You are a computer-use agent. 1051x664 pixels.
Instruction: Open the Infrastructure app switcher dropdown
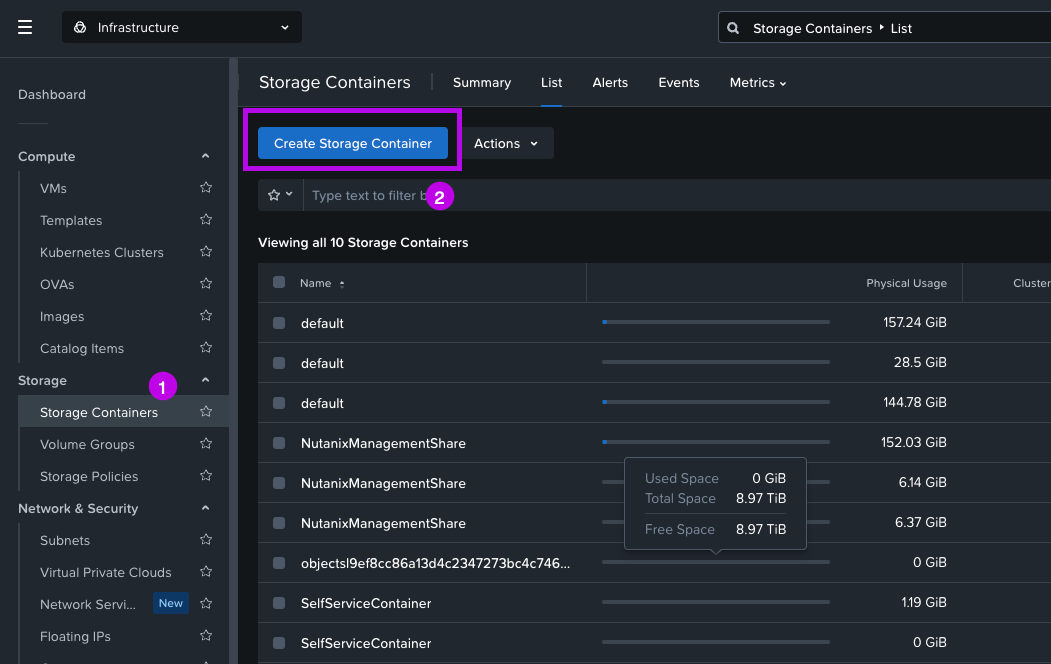click(x=182, y=27)
